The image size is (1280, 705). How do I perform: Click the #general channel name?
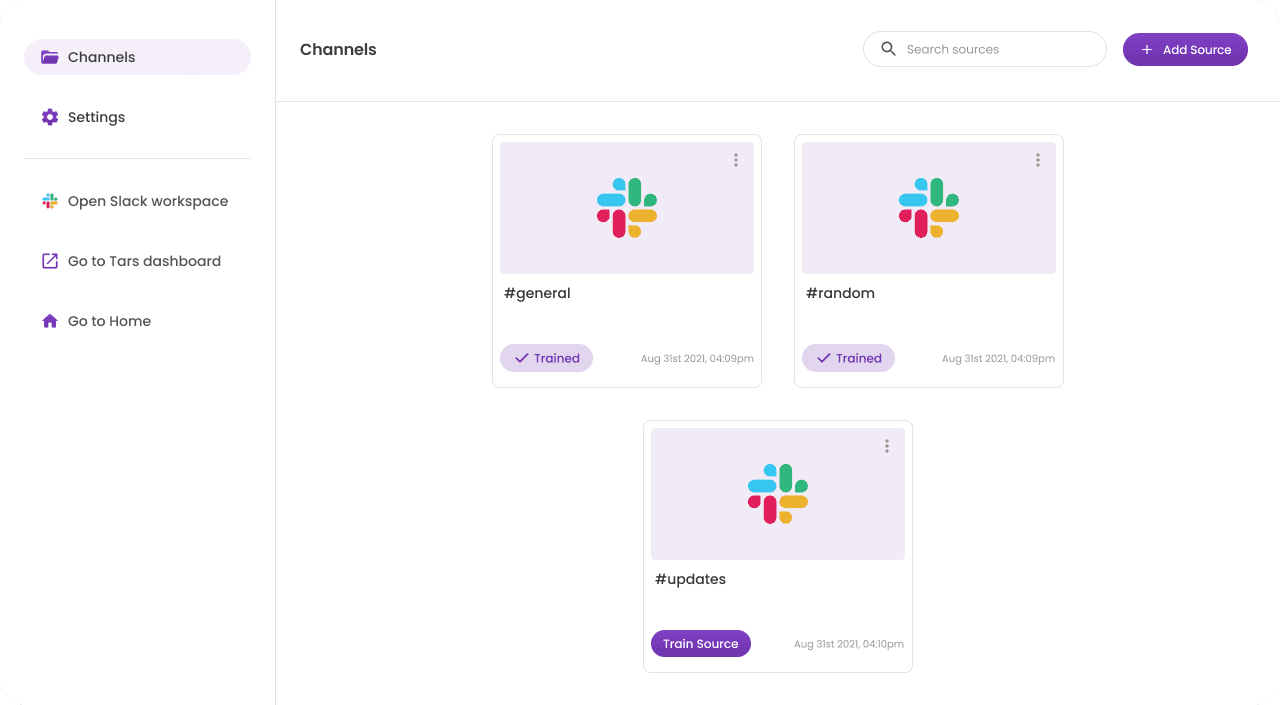pyautogui.click(x=538, y=293)
